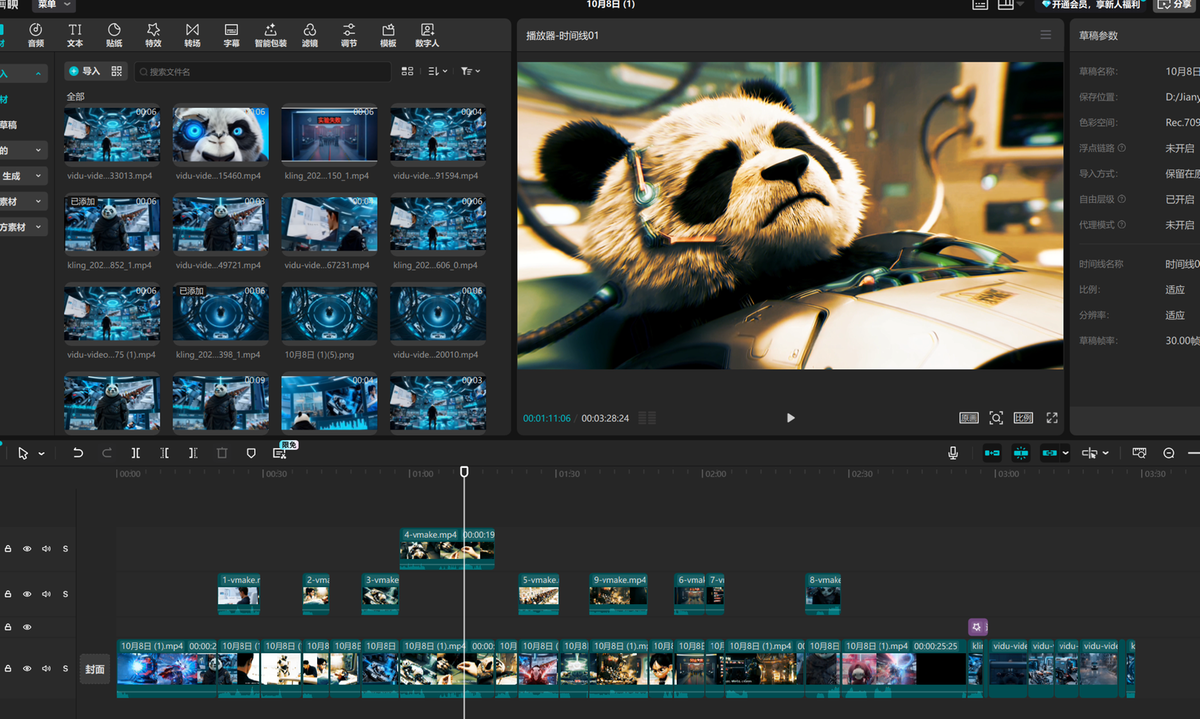Click the timeline zoom out minus icon

point(1168,453)
